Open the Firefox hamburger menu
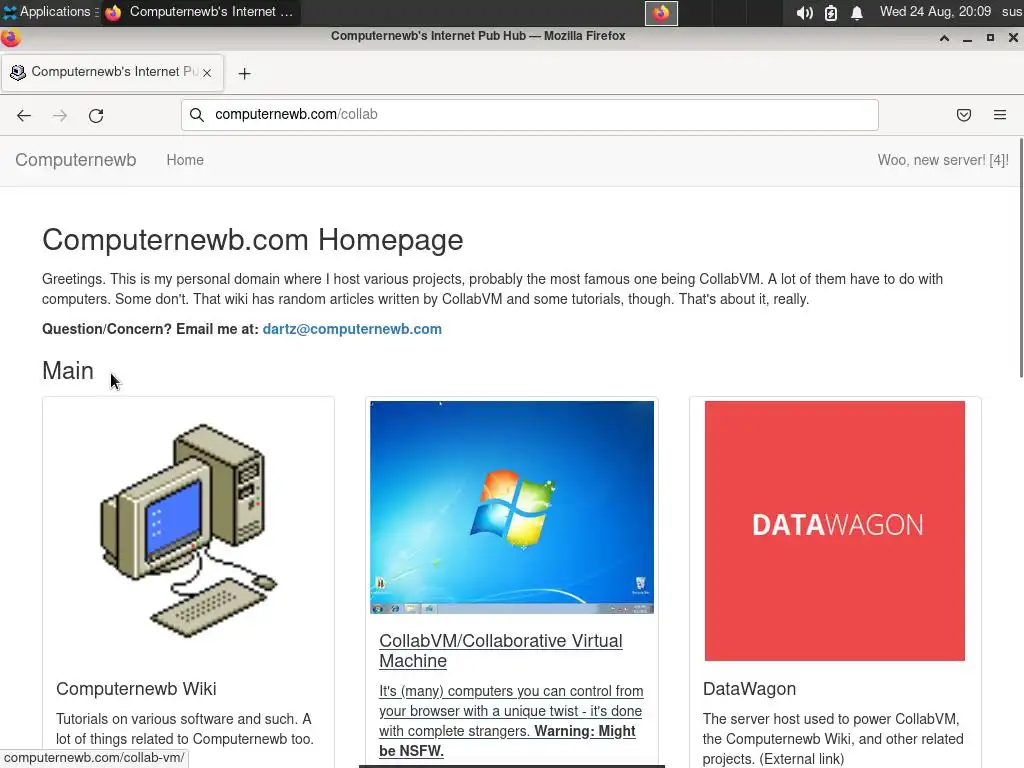1024x768 pixels. [1000, 115]
